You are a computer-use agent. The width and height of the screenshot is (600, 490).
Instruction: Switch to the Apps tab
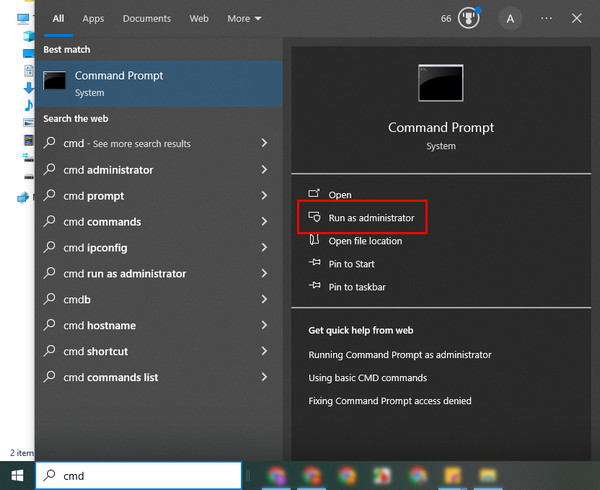pos(93,18)
